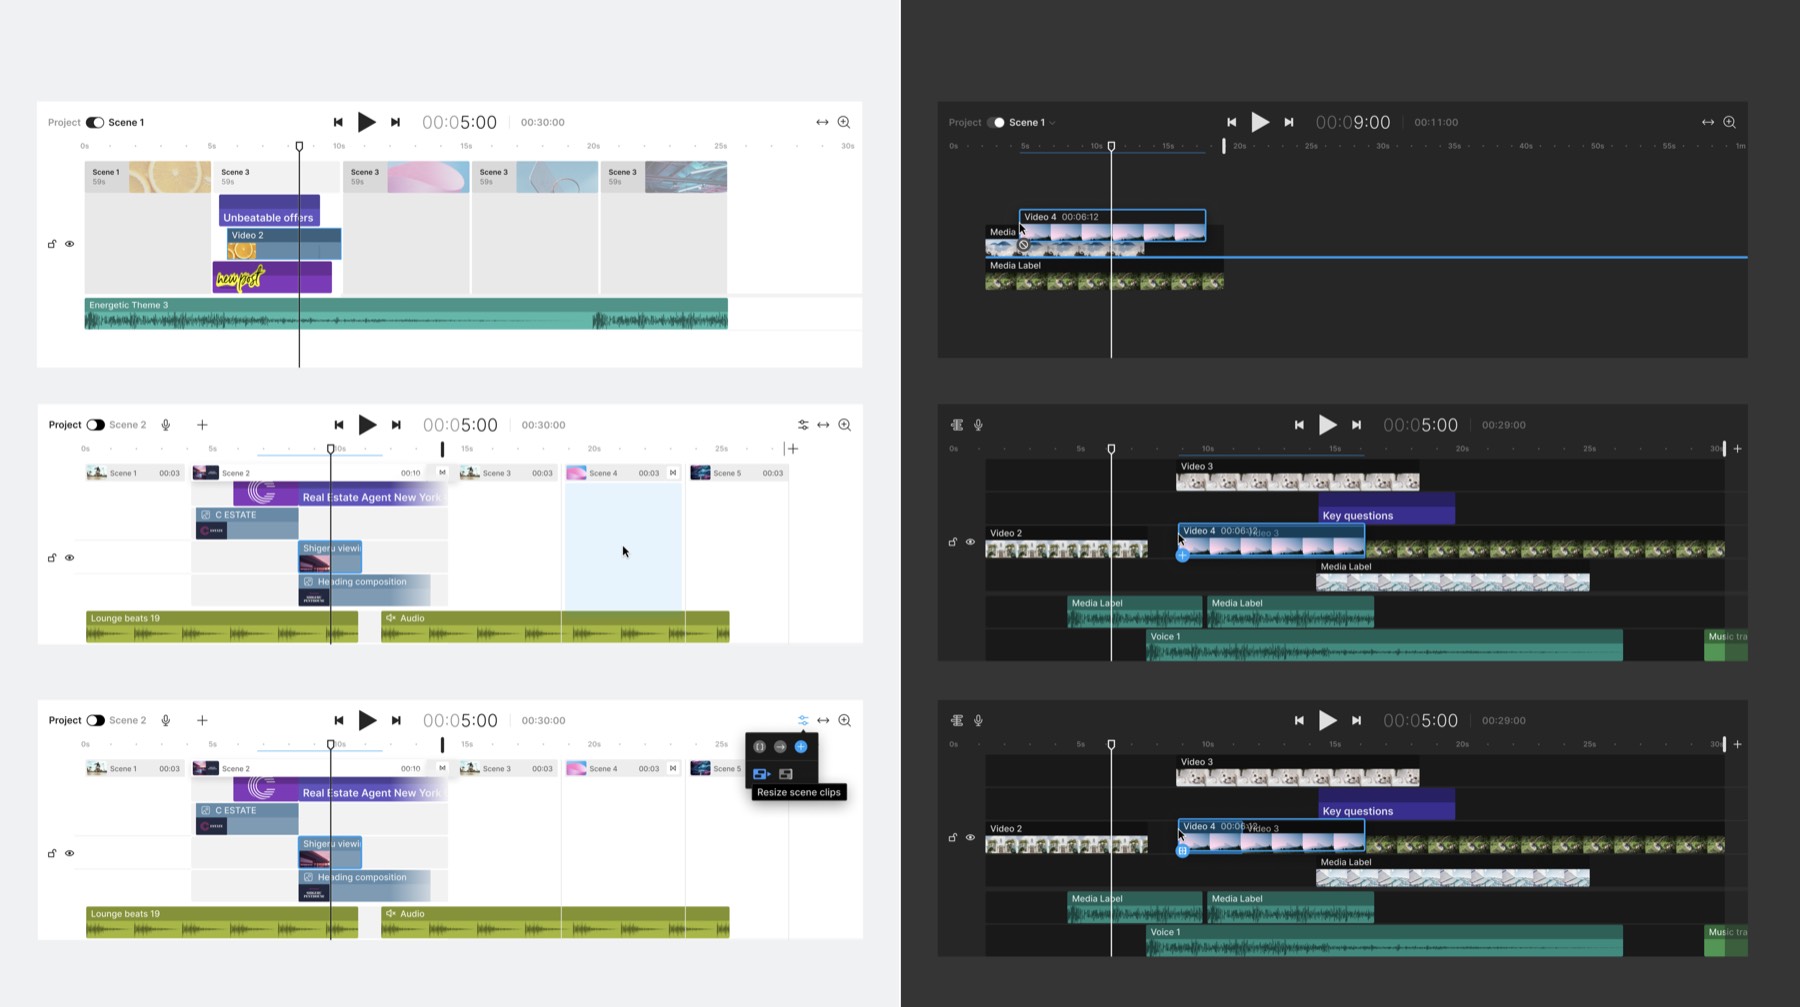1800x1007 pixels.
Task: Skip to previous in the Energetic Theme 3 panel
Action: [338, 122]
